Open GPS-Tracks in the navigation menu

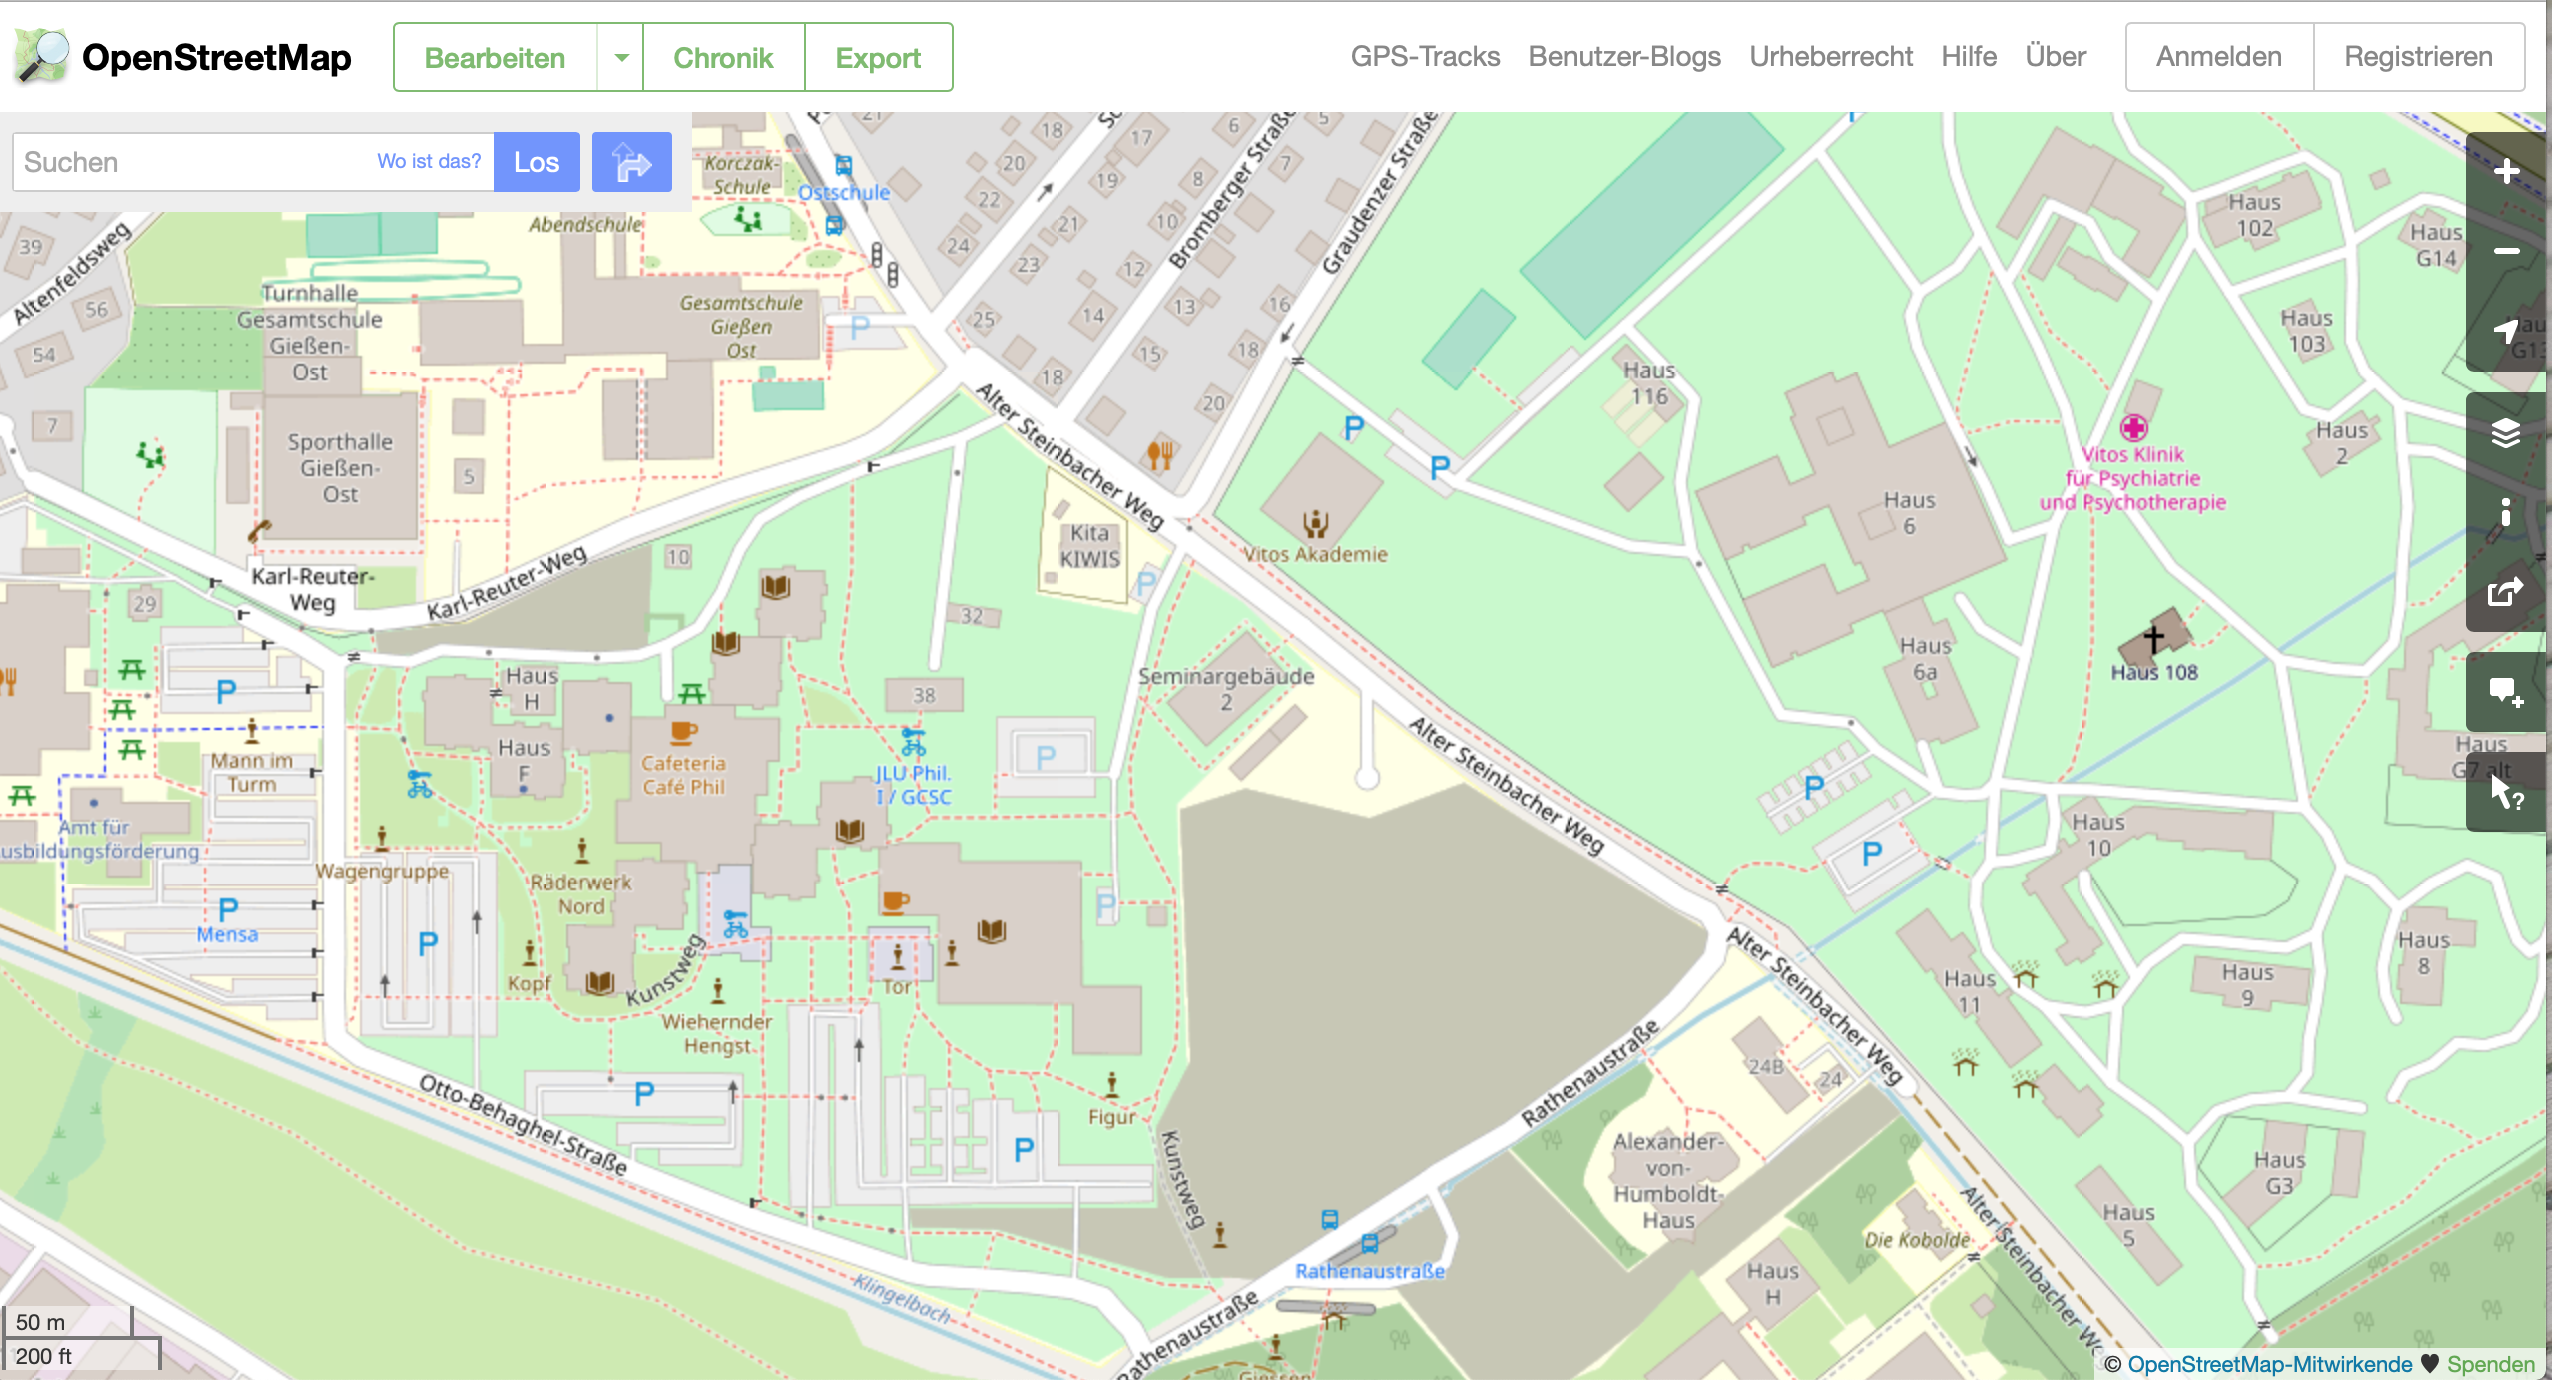coord(1425,56)
